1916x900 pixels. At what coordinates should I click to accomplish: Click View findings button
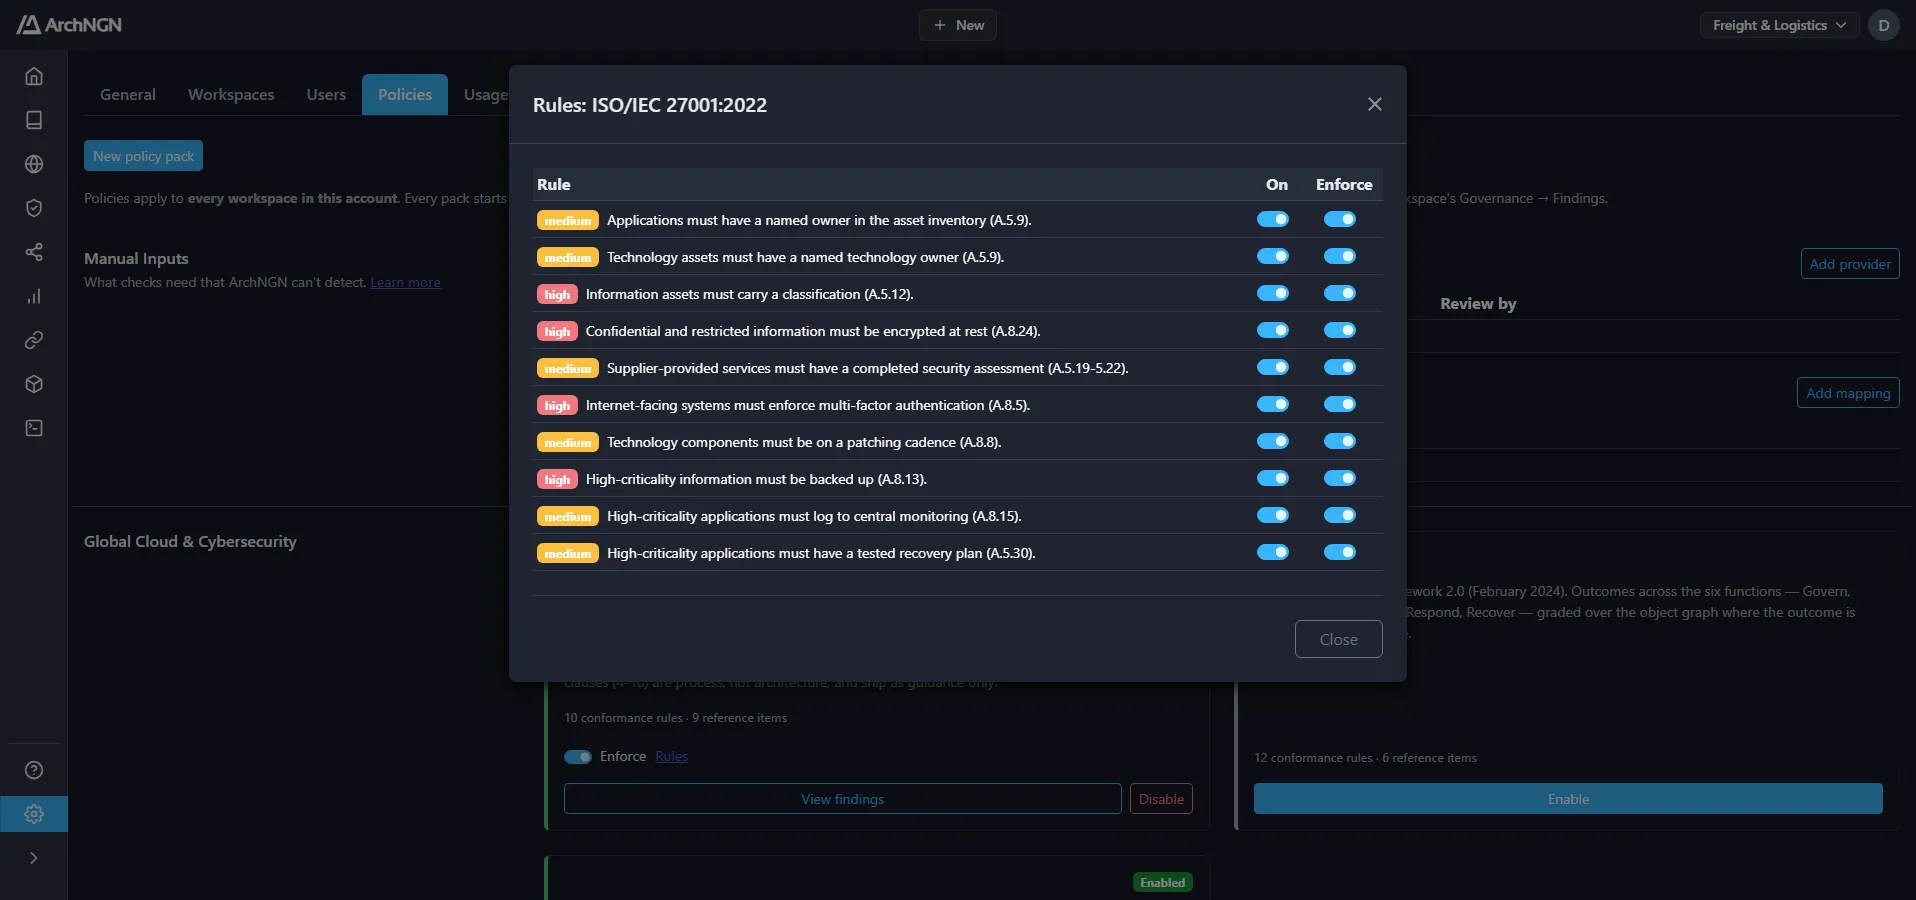point(843,799)
